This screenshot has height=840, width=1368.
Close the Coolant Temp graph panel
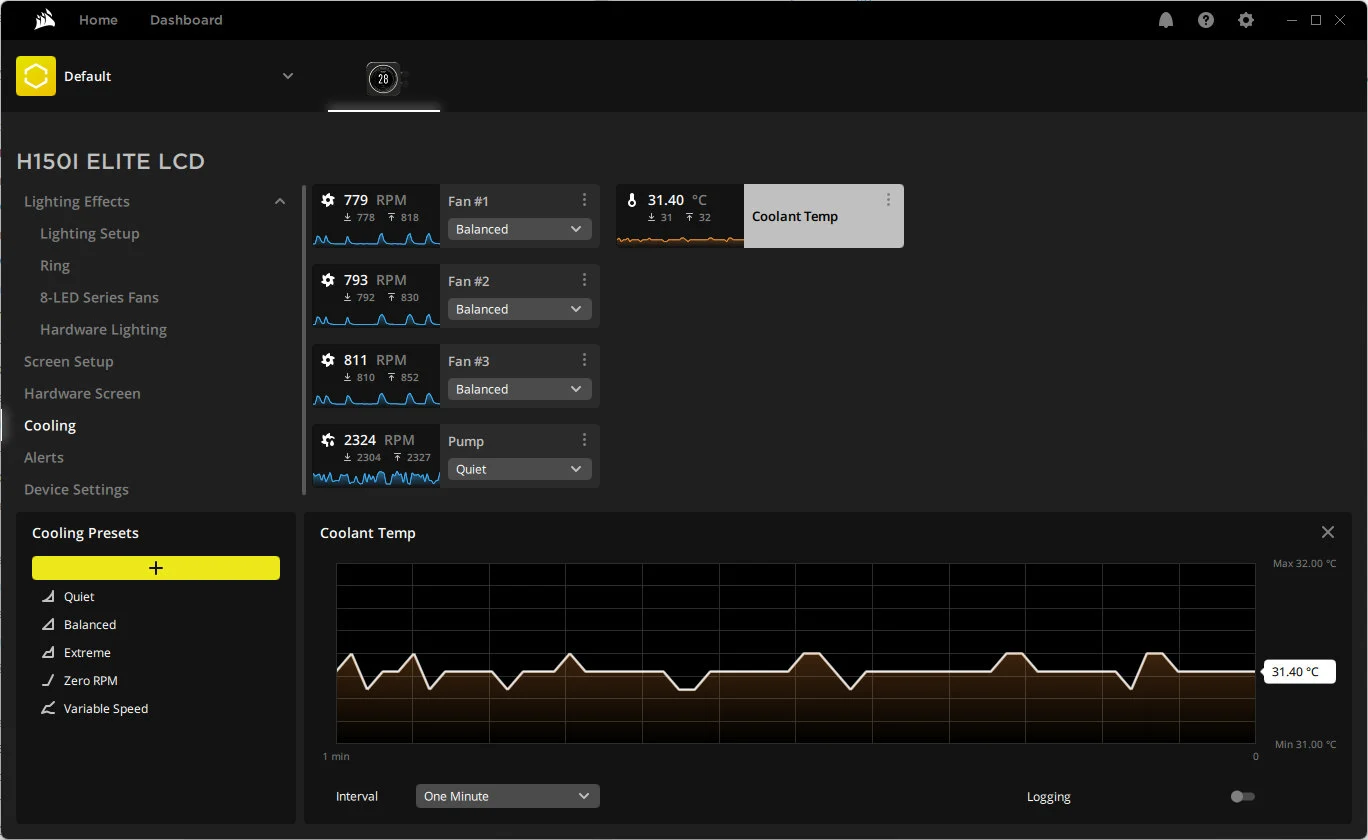1327,532
